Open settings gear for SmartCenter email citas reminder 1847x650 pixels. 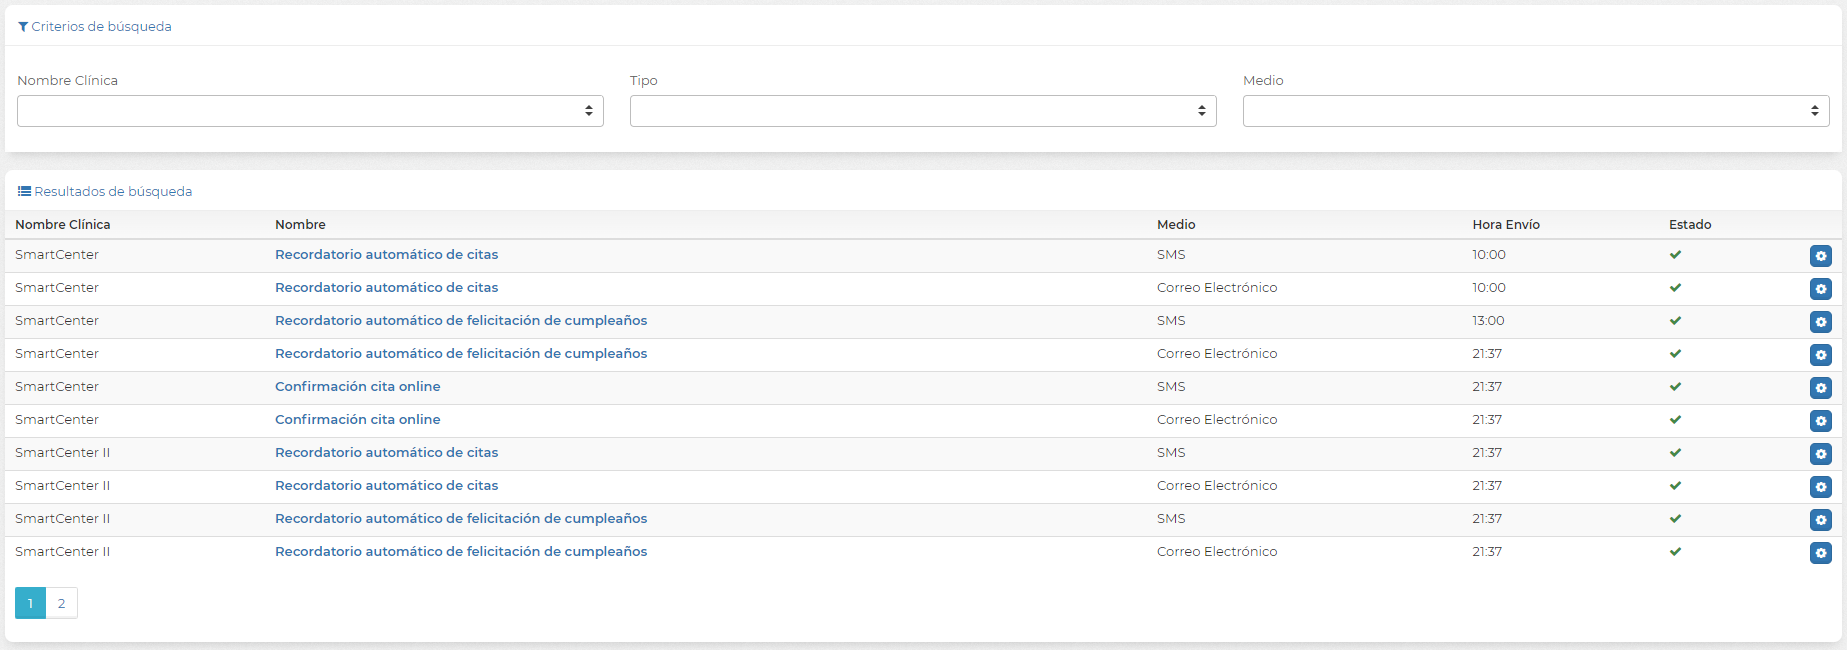pyautogui.click(x=1820, y=289)
